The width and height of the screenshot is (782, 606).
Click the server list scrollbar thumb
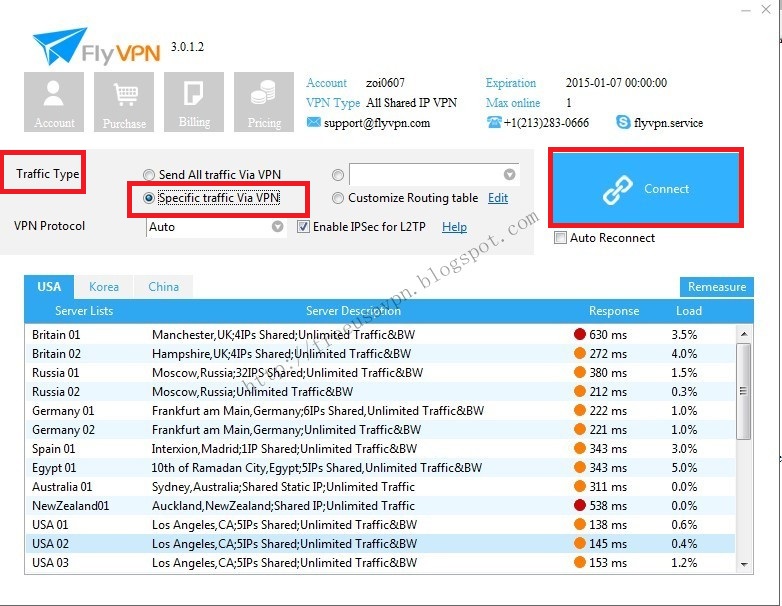(744, 391)
